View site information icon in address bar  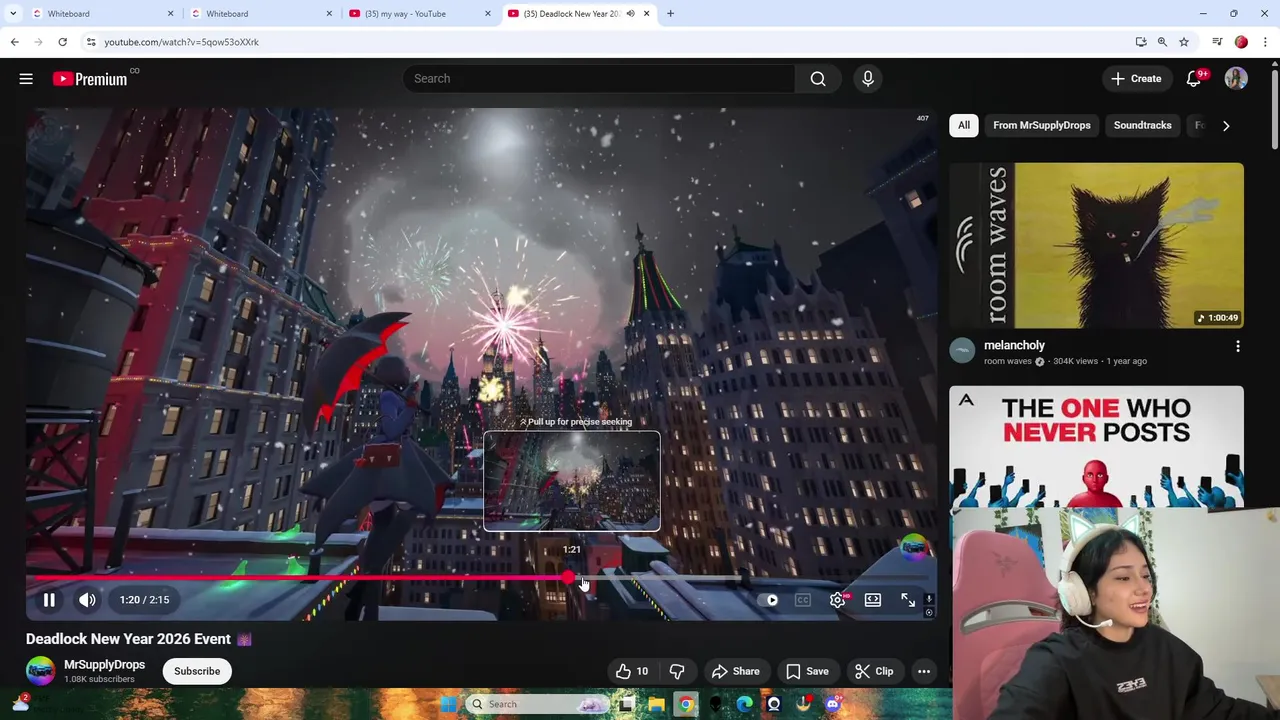[x=91, y=42]
